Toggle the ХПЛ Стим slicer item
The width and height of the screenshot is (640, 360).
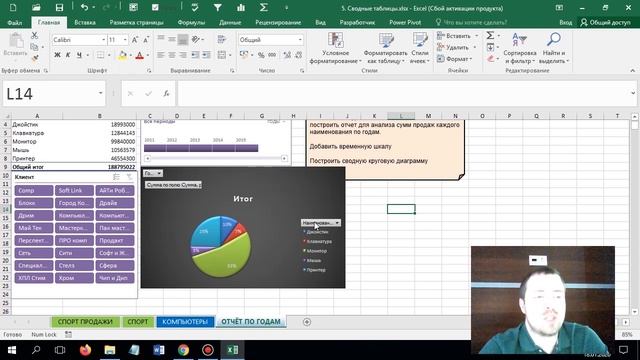[34, 278]
